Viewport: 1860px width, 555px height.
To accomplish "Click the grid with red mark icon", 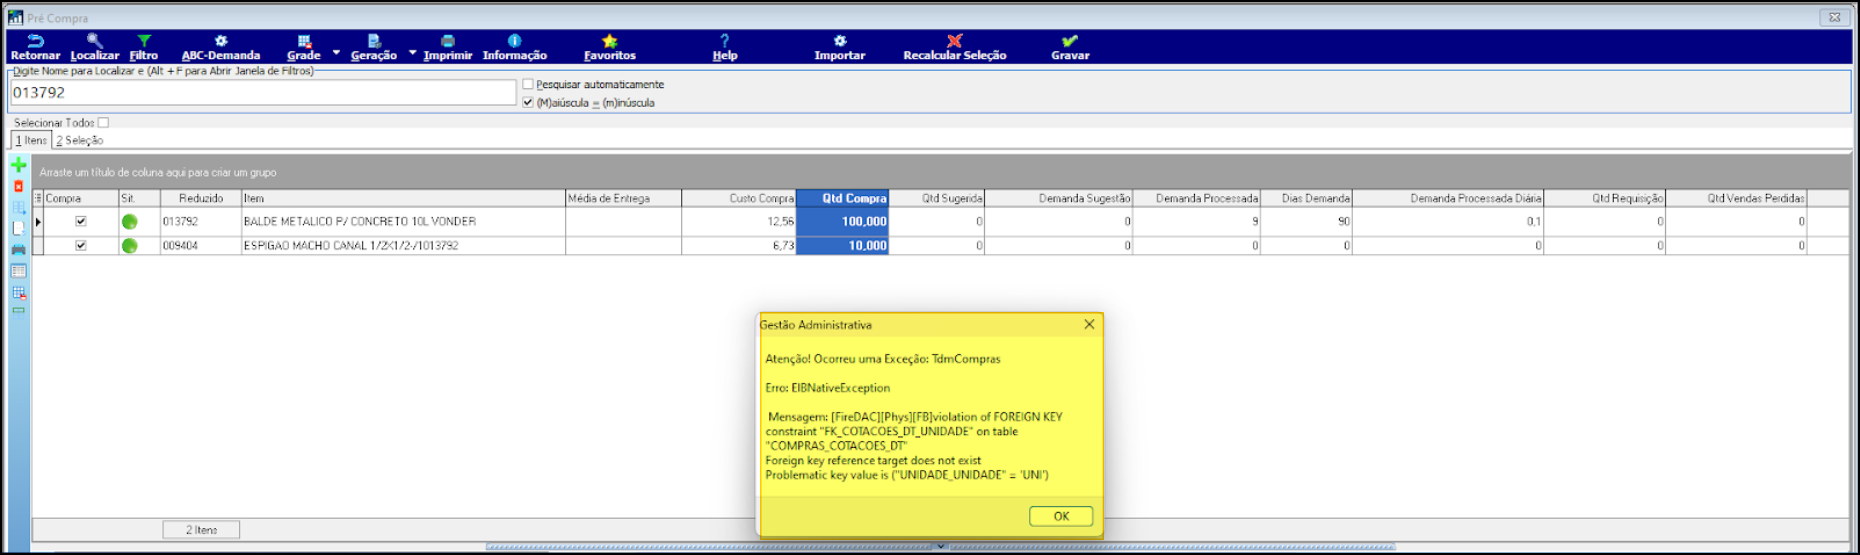I will coord(18,292).
